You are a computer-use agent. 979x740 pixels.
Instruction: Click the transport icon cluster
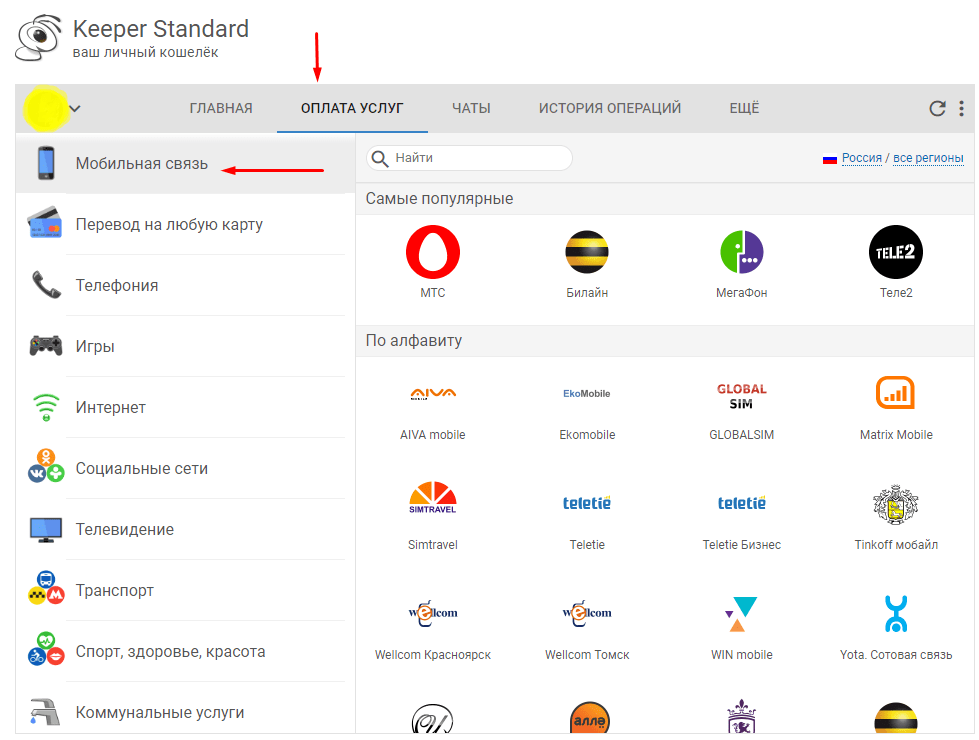tap(46, 588)
